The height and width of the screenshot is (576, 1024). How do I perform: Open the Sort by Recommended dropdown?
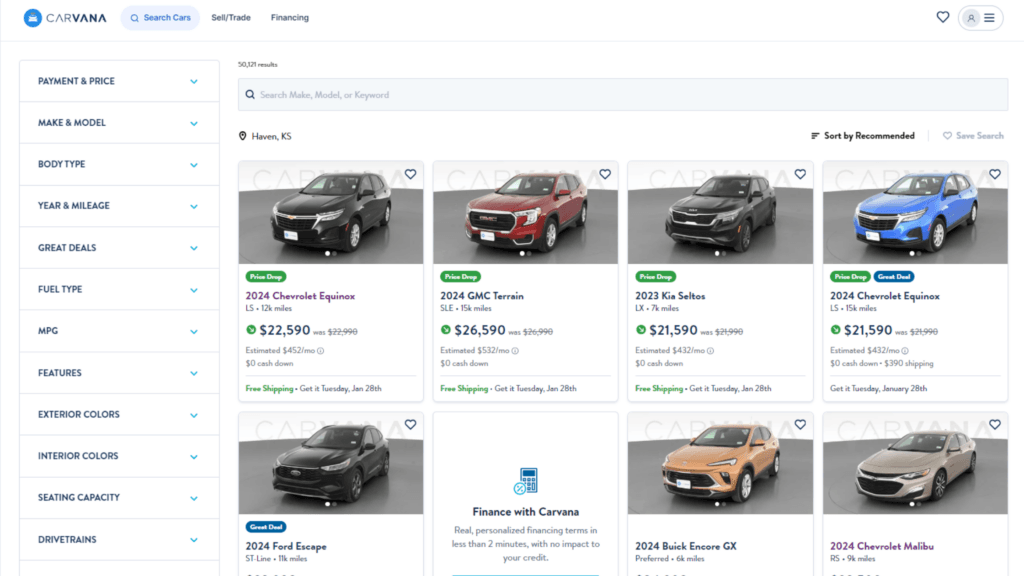pyautogui.click(x=863, y=136)
